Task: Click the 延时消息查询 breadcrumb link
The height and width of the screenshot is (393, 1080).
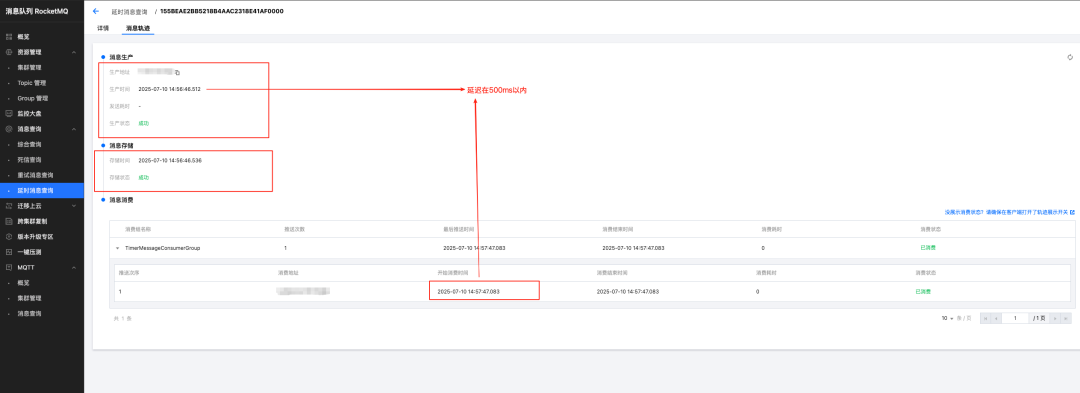Action: pos(129,12)
